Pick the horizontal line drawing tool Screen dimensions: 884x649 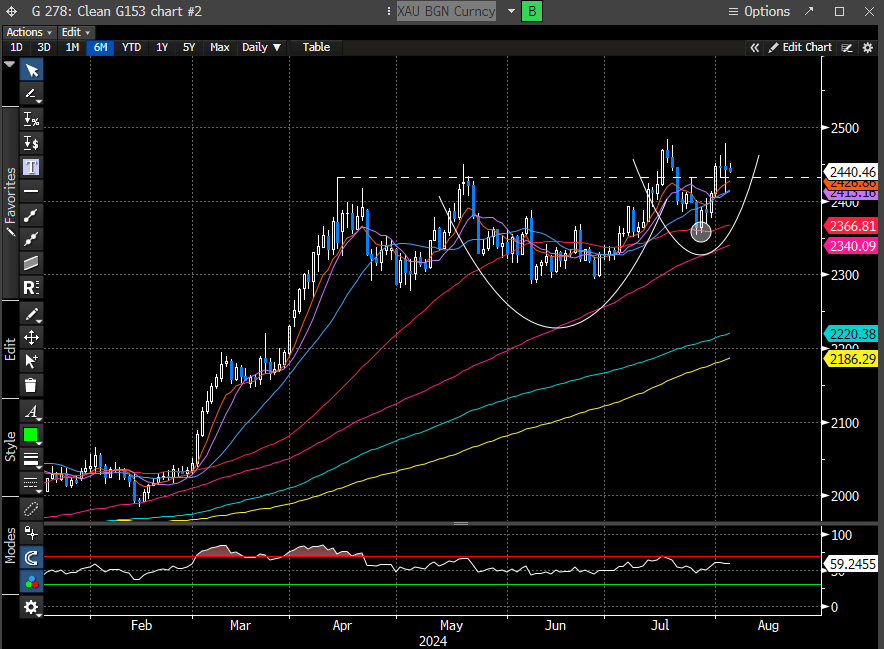pyautogui.click(x=31, y=190)
